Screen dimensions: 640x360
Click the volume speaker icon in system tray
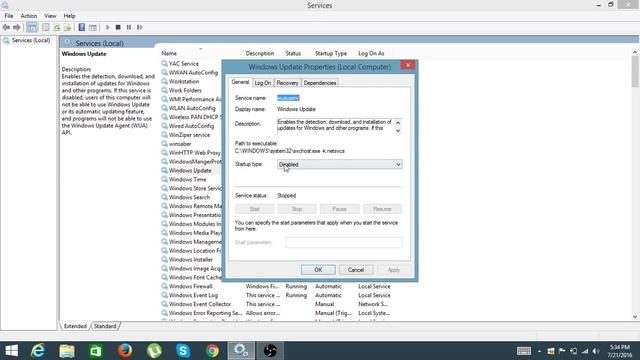596,351
